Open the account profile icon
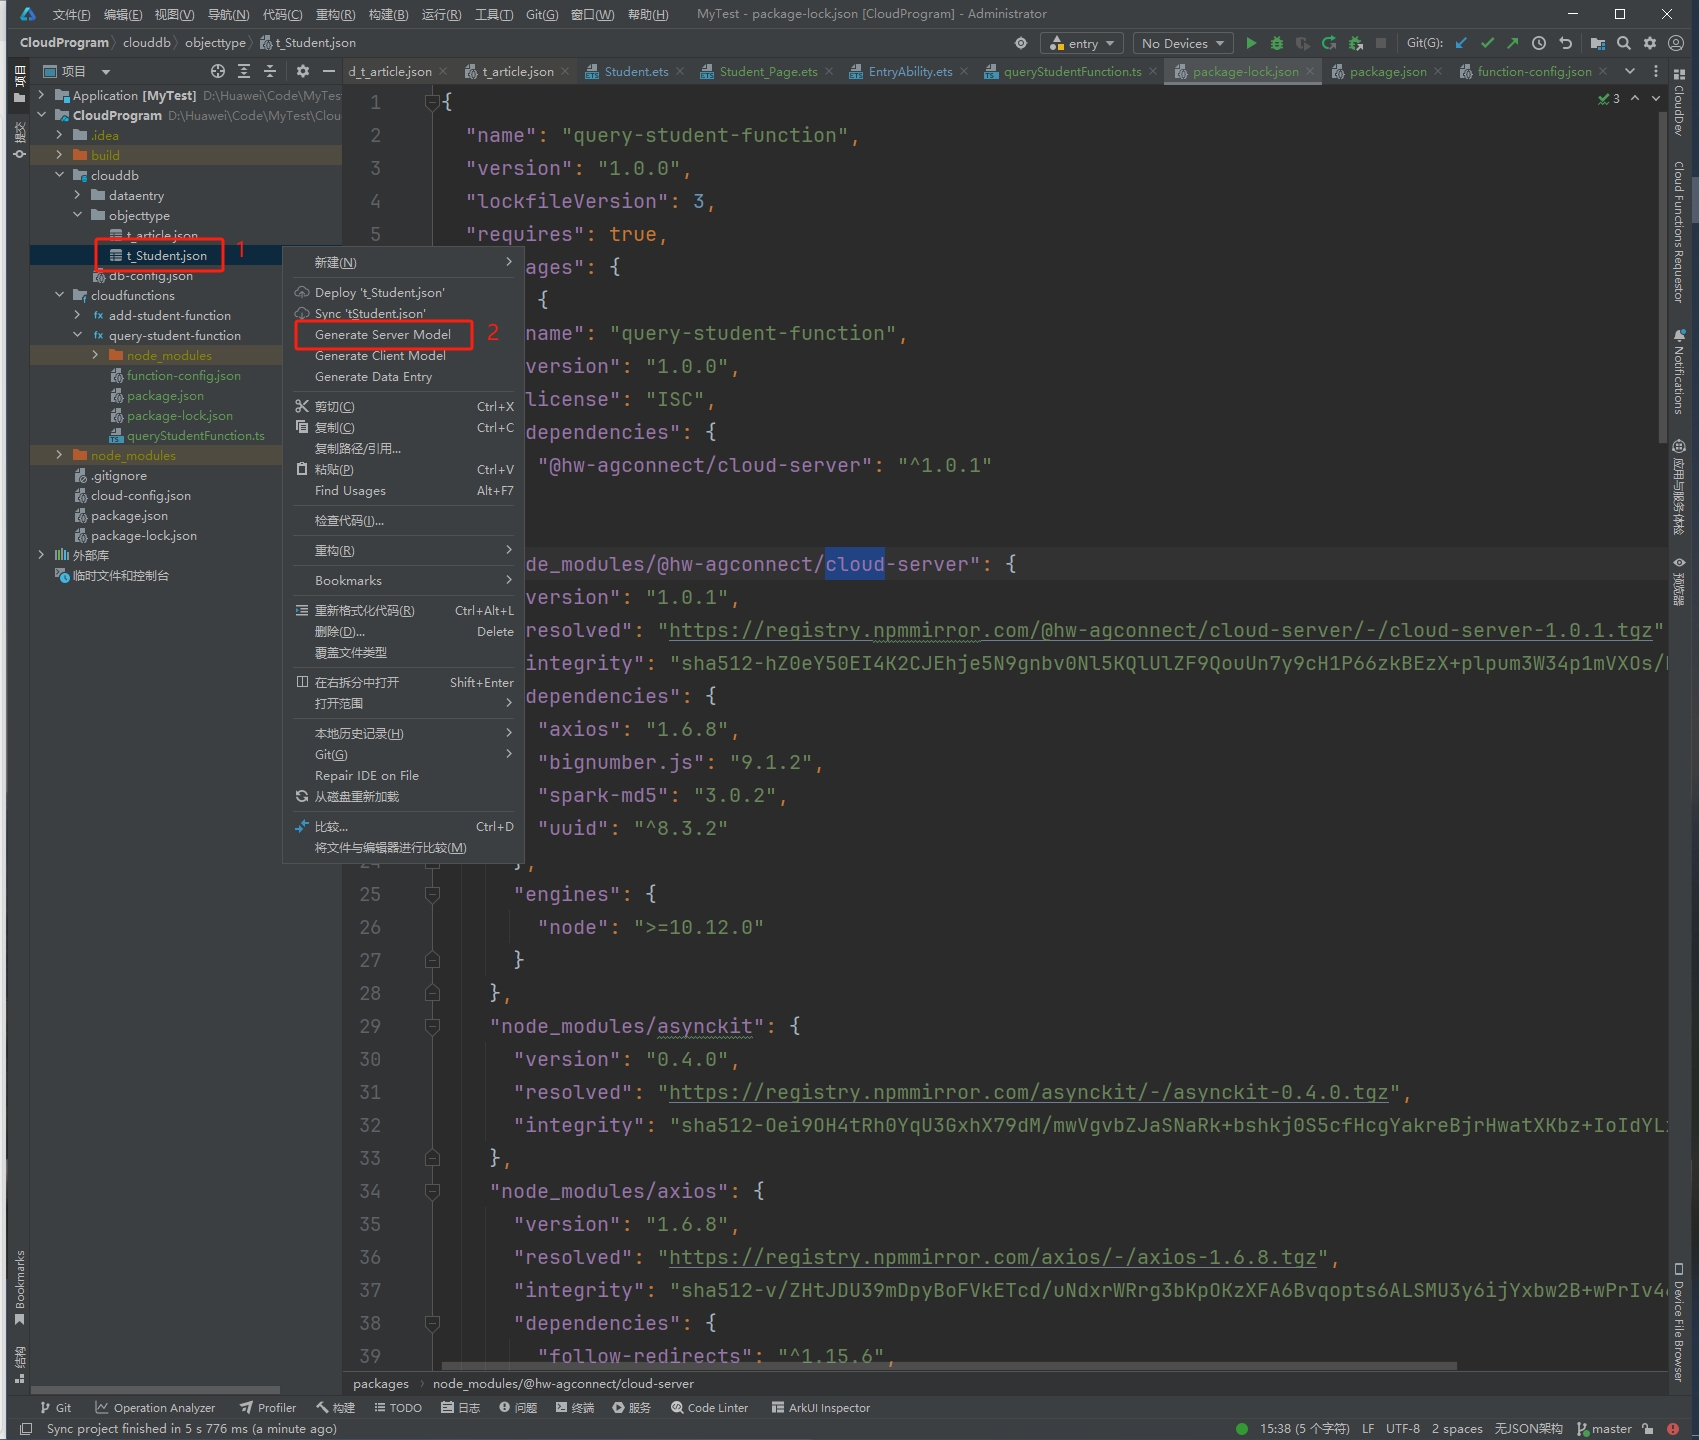 (1676, 43)
